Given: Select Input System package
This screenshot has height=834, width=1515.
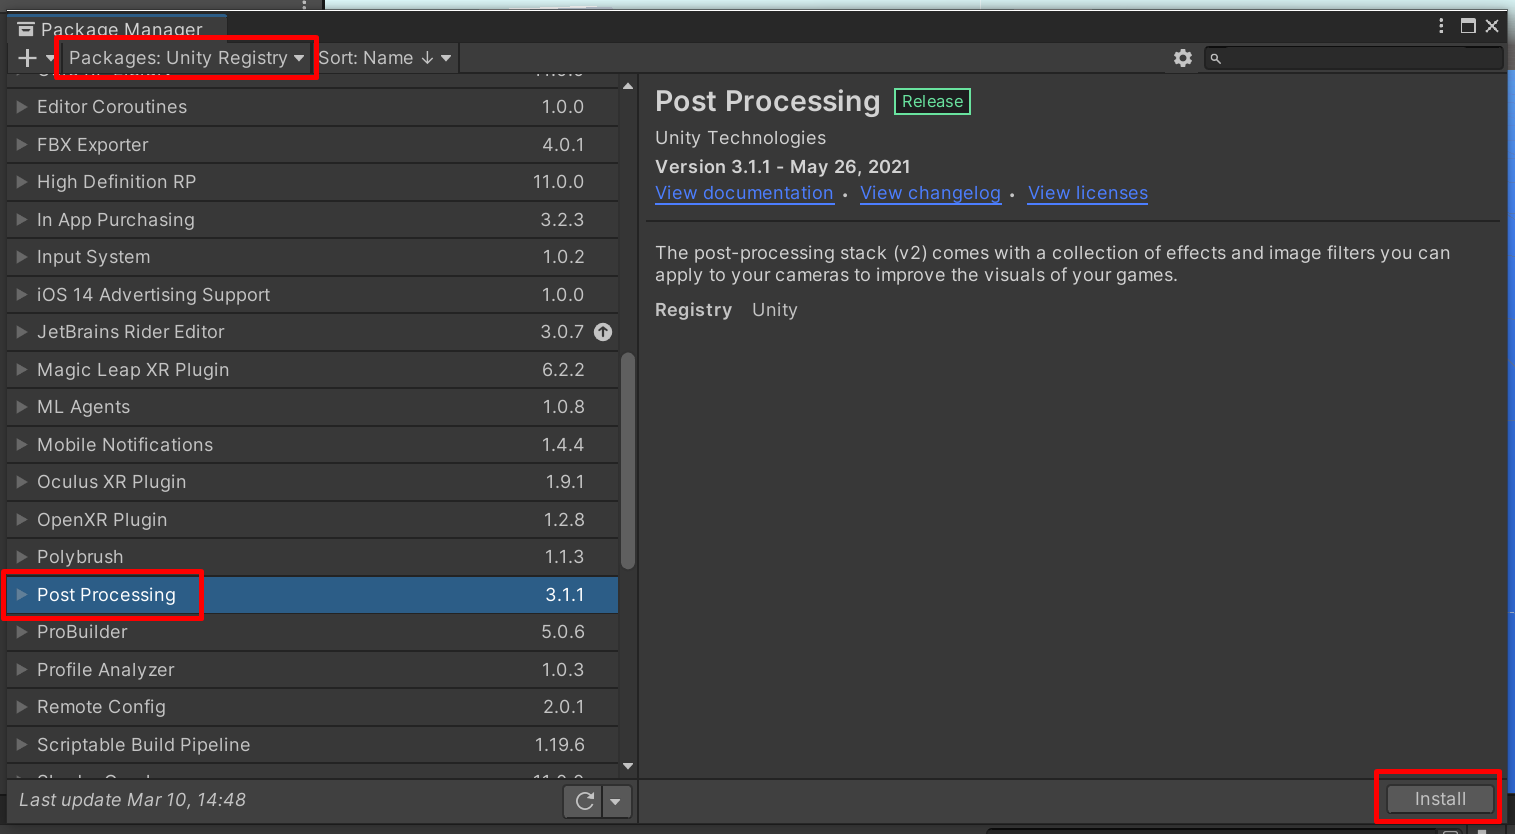Looking at the screenshot, I should (x=312, y=257).
